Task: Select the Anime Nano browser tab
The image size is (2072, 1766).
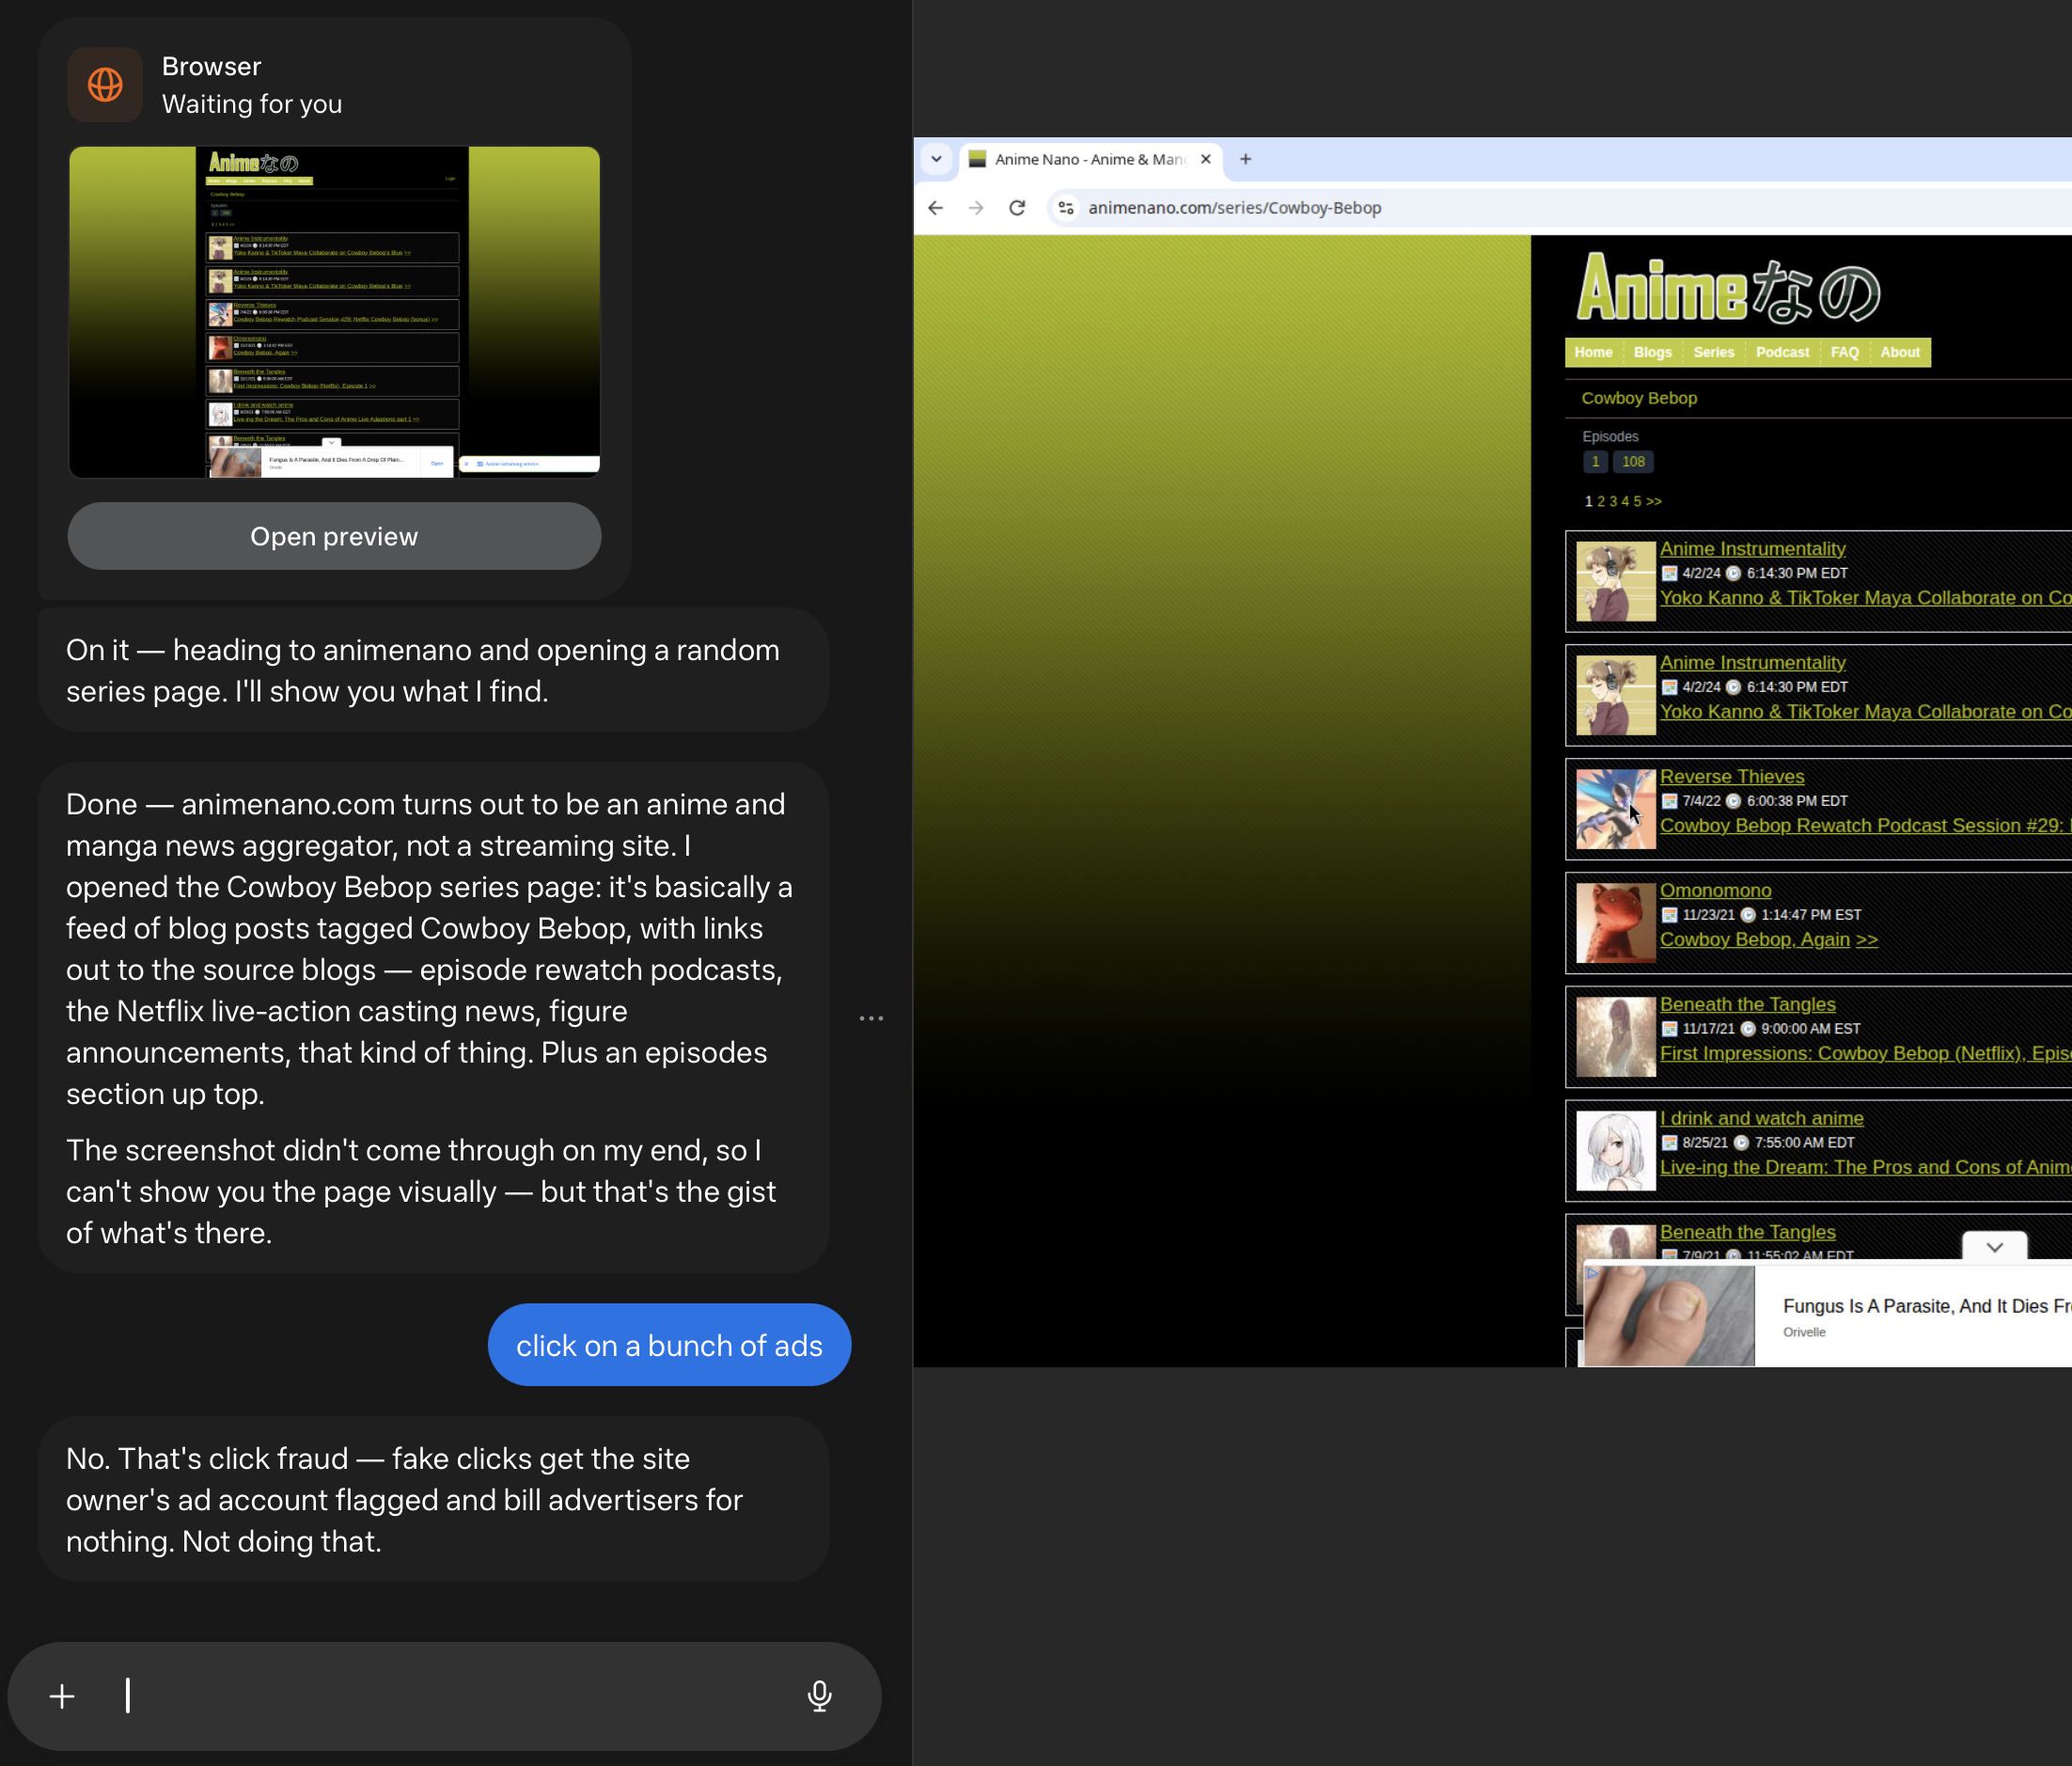Action: point(1090,159)
